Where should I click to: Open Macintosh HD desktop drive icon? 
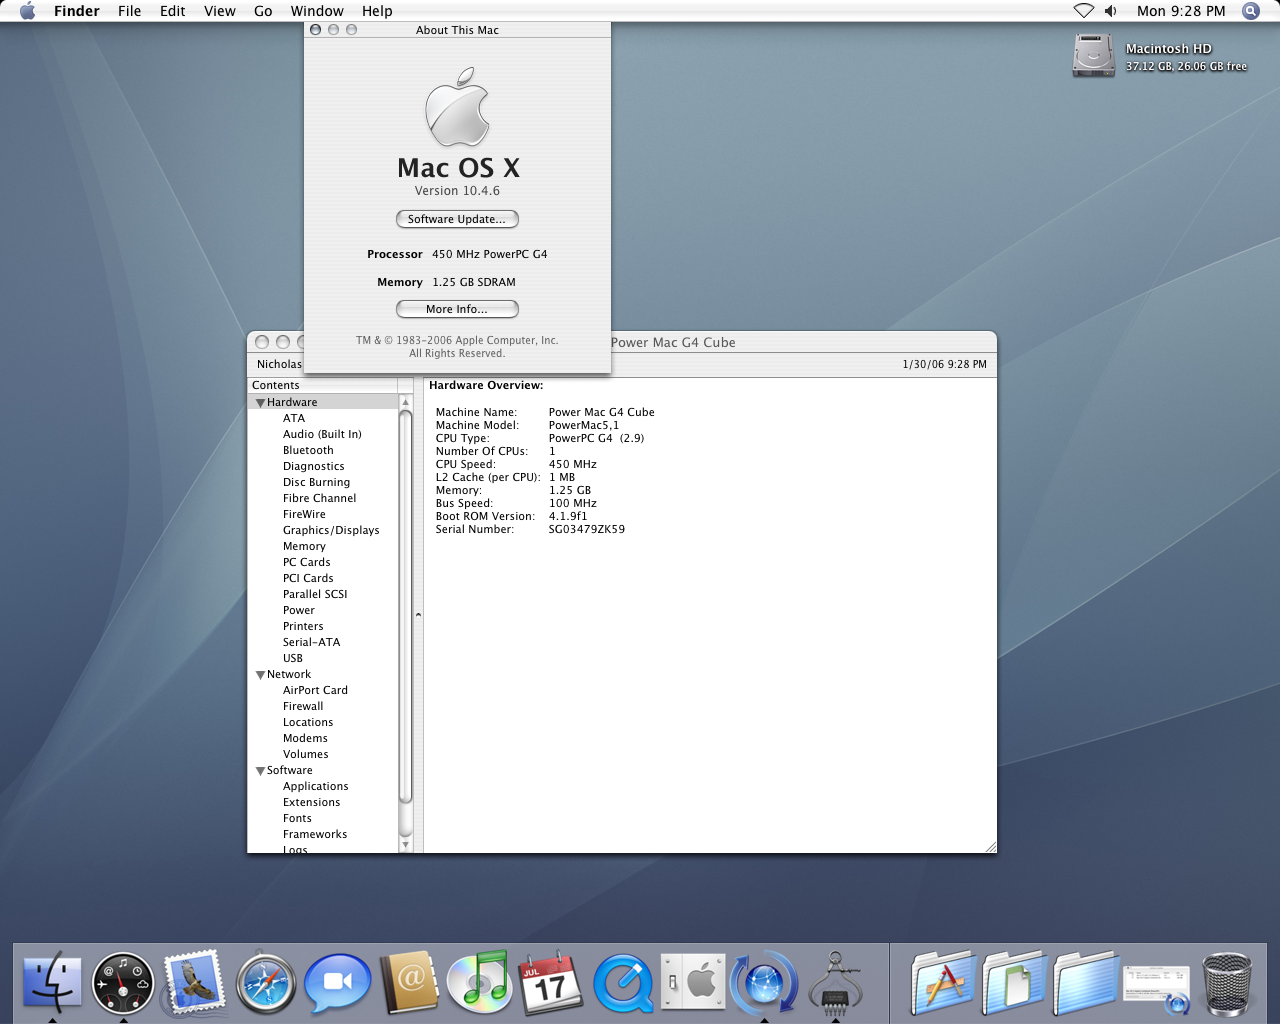point(1093,55)
